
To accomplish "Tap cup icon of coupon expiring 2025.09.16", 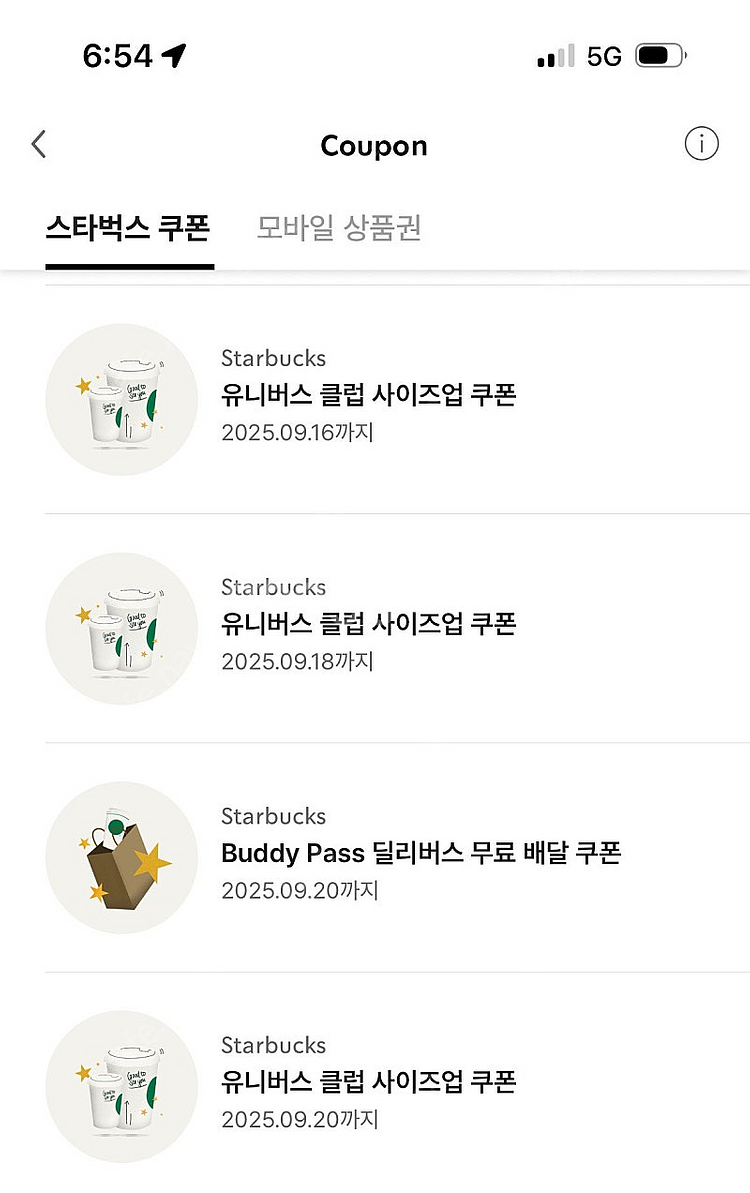I will (121, 399).
